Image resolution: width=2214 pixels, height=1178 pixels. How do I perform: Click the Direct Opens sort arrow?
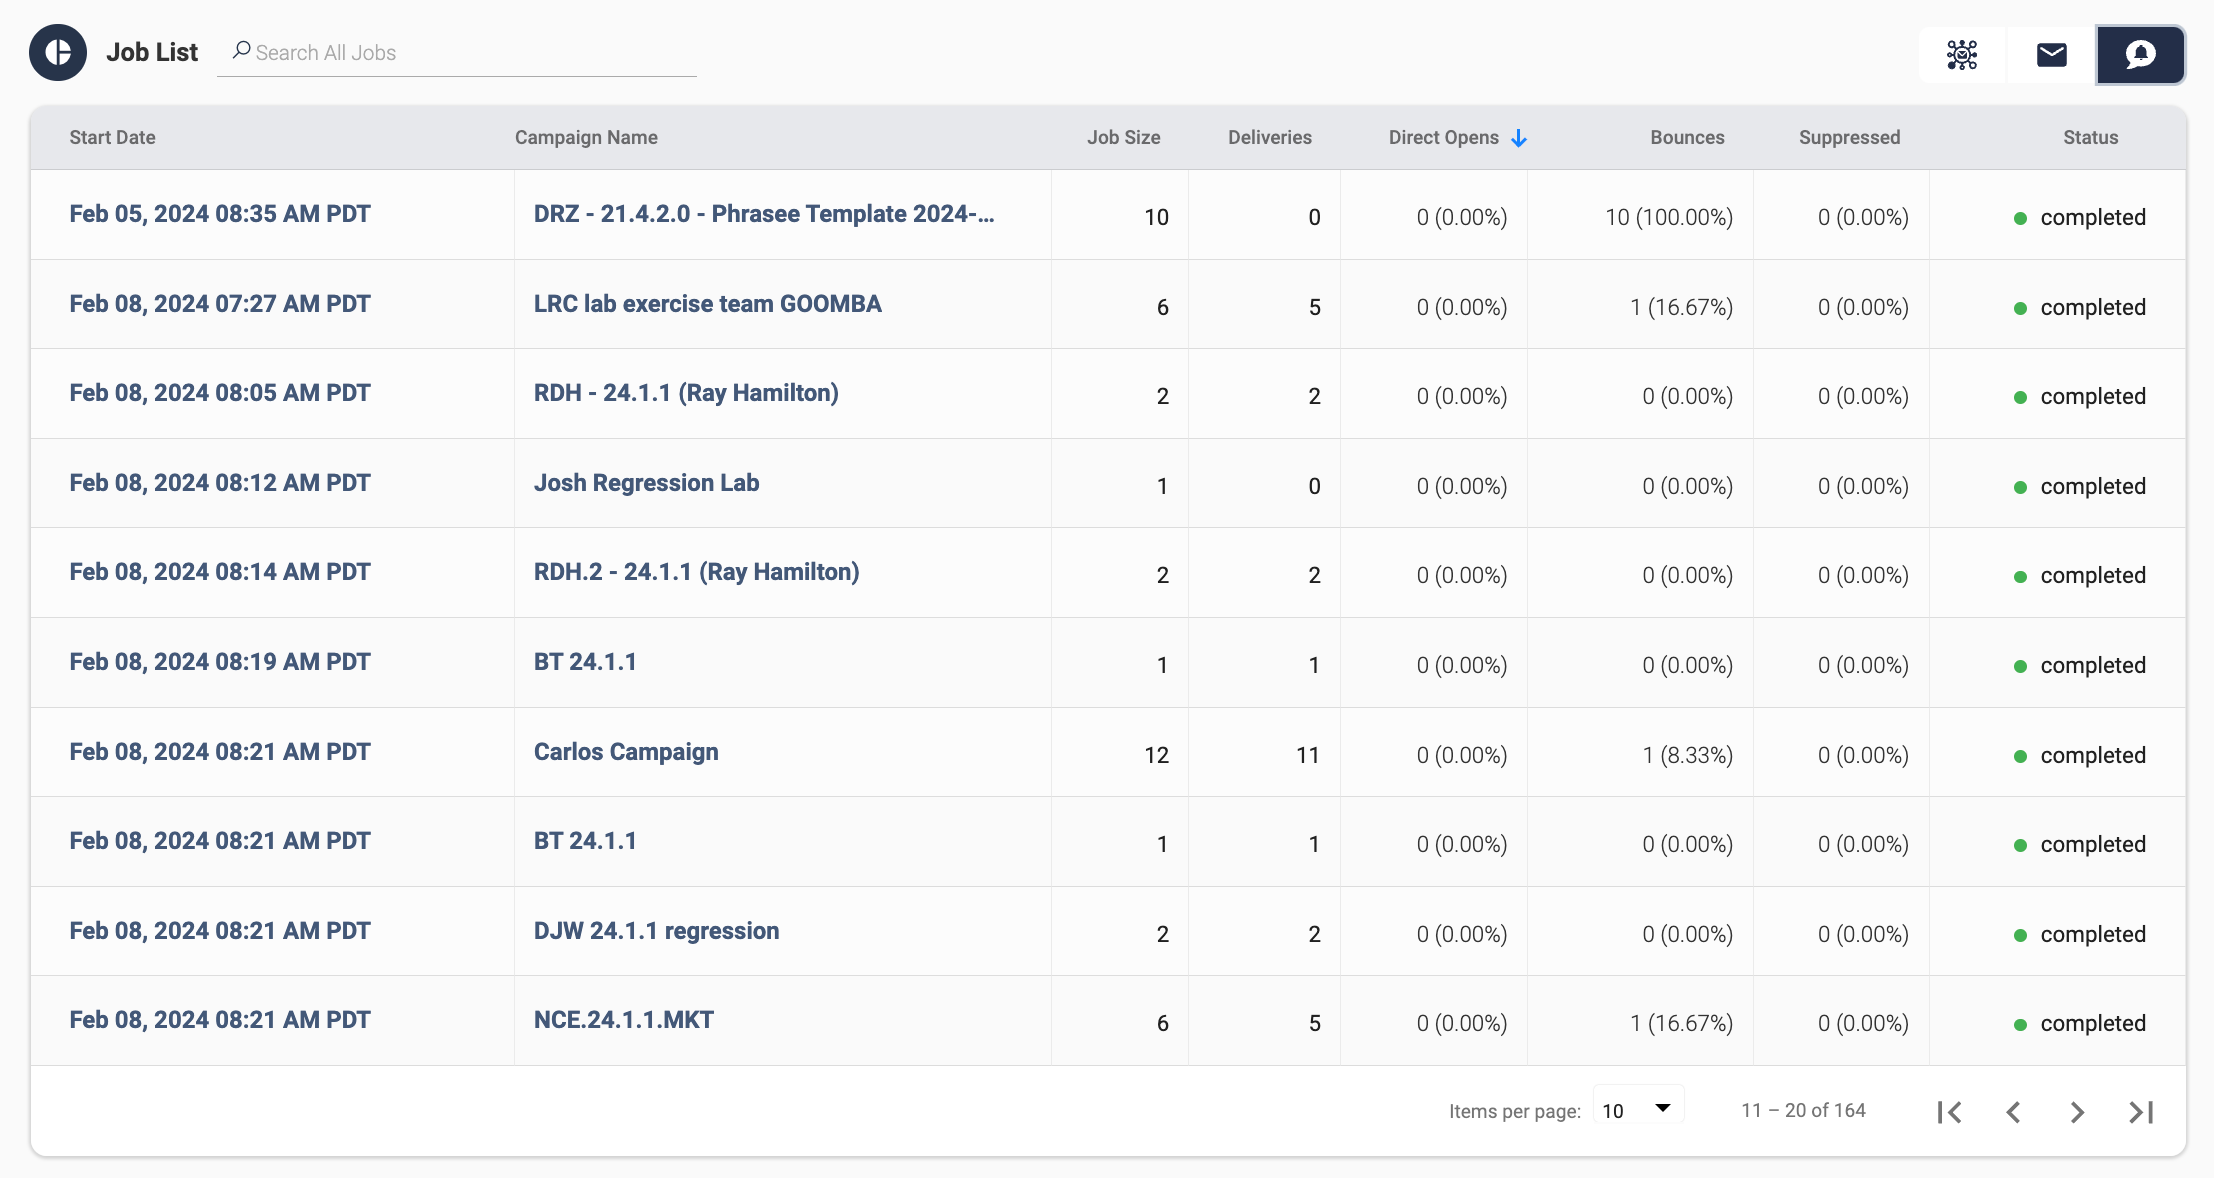1519,138
